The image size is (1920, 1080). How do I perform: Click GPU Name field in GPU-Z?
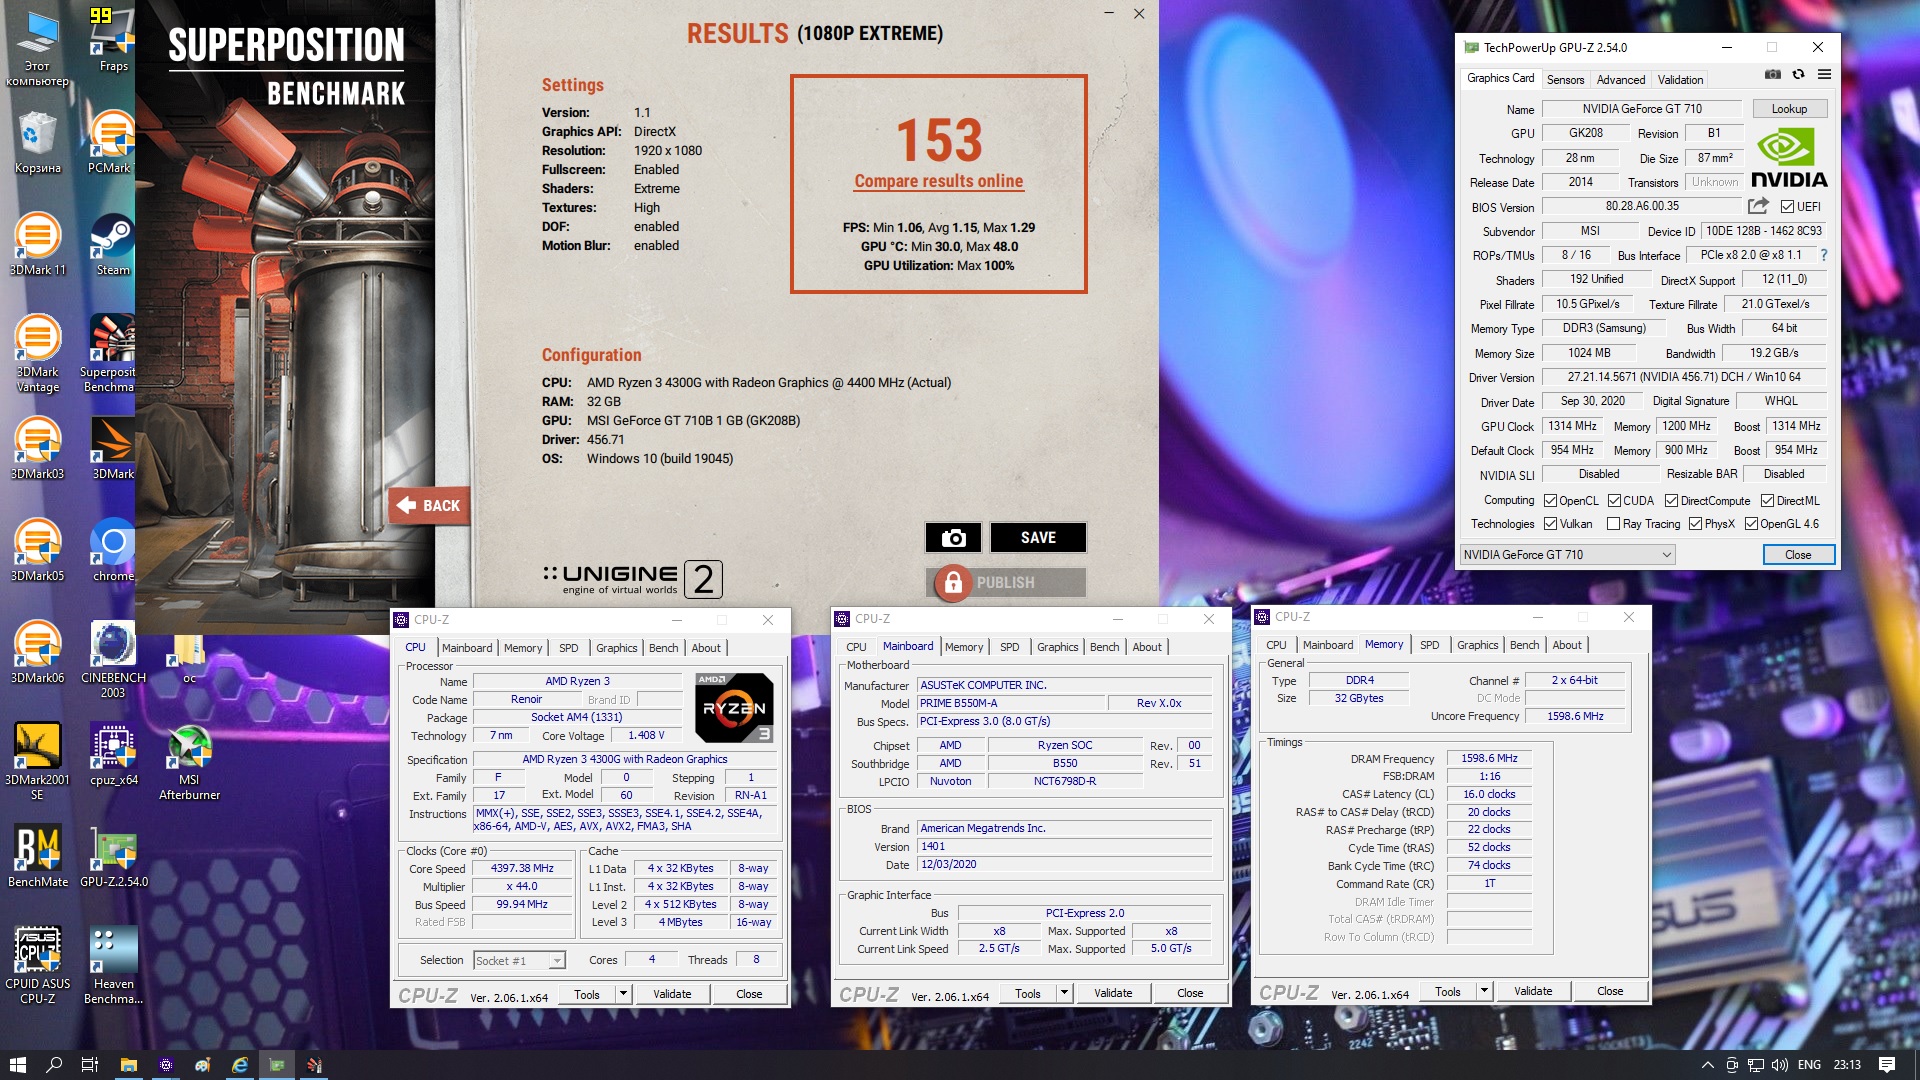1642,109
